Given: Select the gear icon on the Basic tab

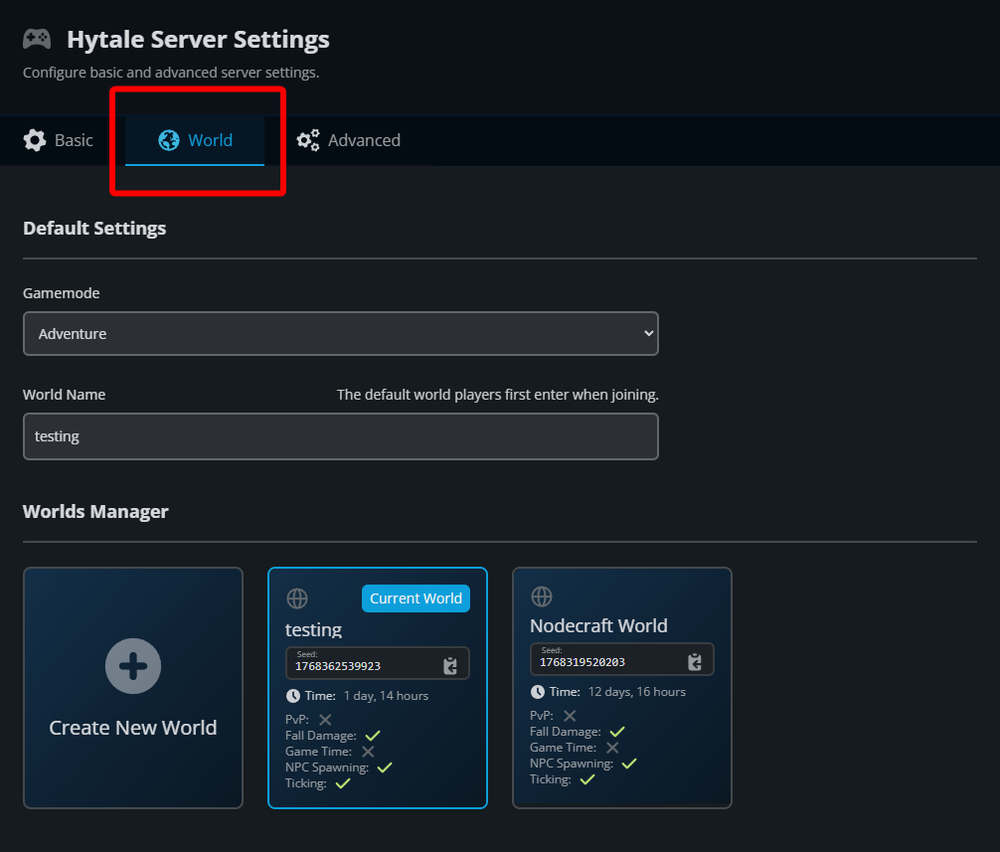Looking at the screenshot, I should pos(33,140).
